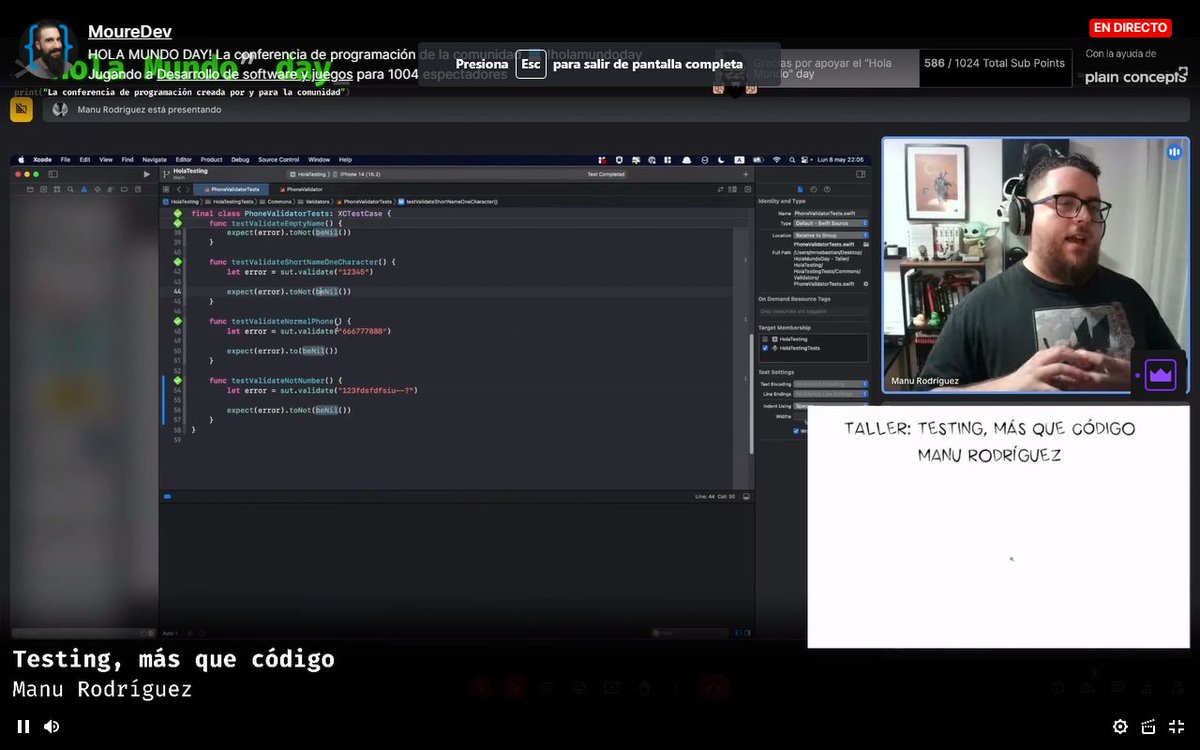This screenshot has width=1200, height=750.
Task: Open the Find navigator magnifier icon
Action: [x=70, y=189]
